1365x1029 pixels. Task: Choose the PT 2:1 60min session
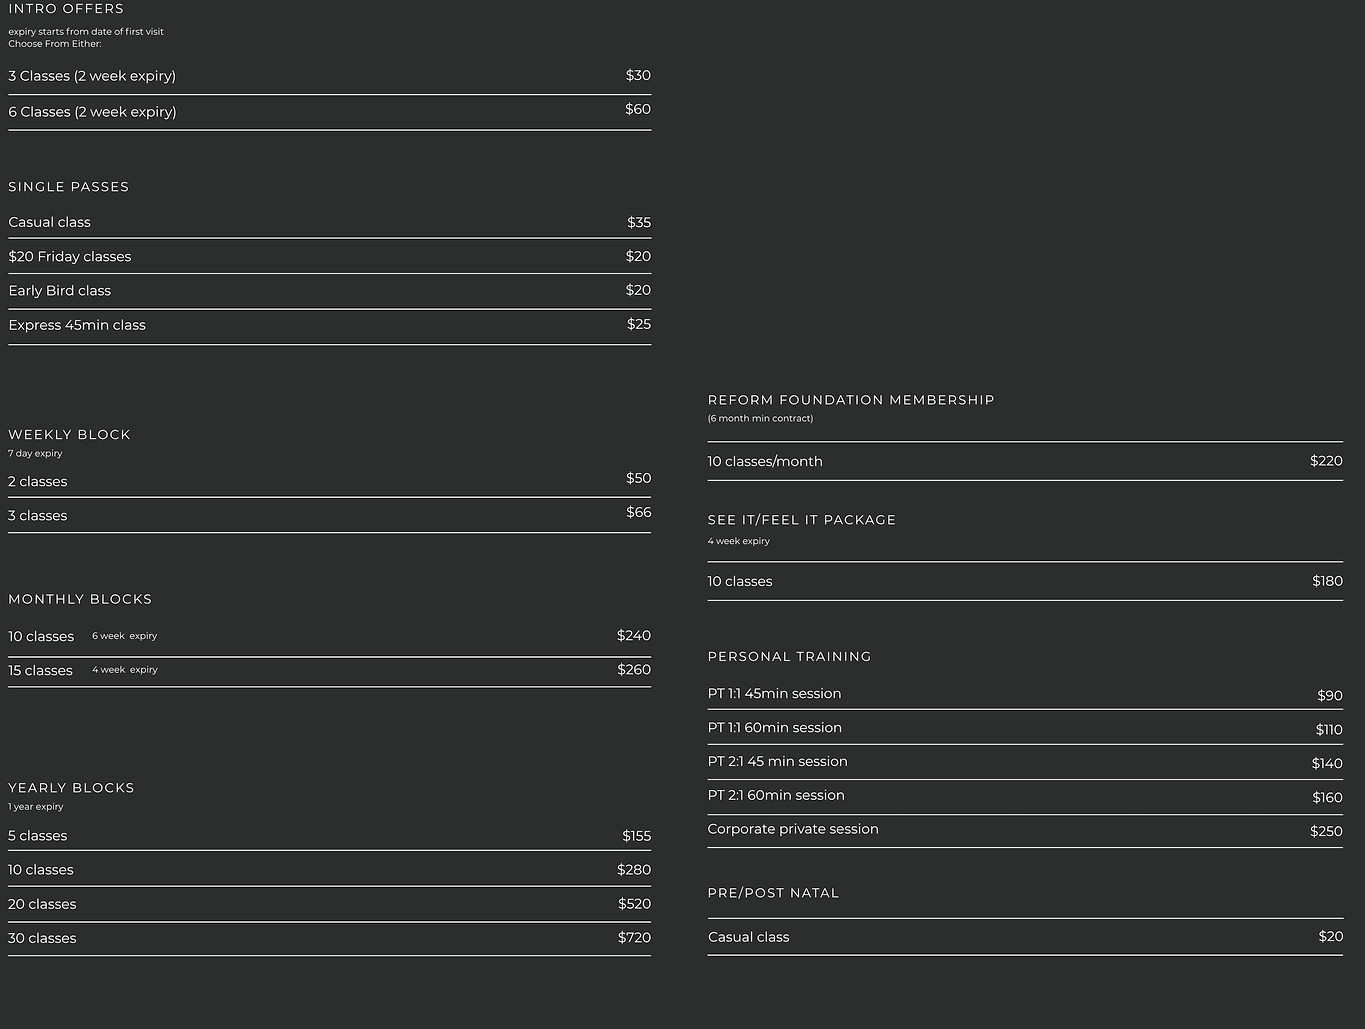coord(776,796)
